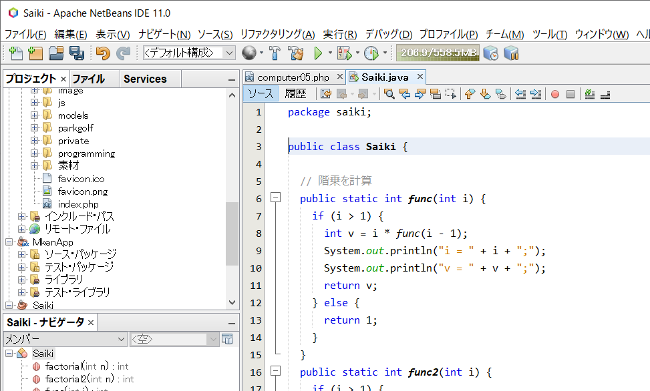Toggle Bookmark icon in editor toolbar

[501, 94]
